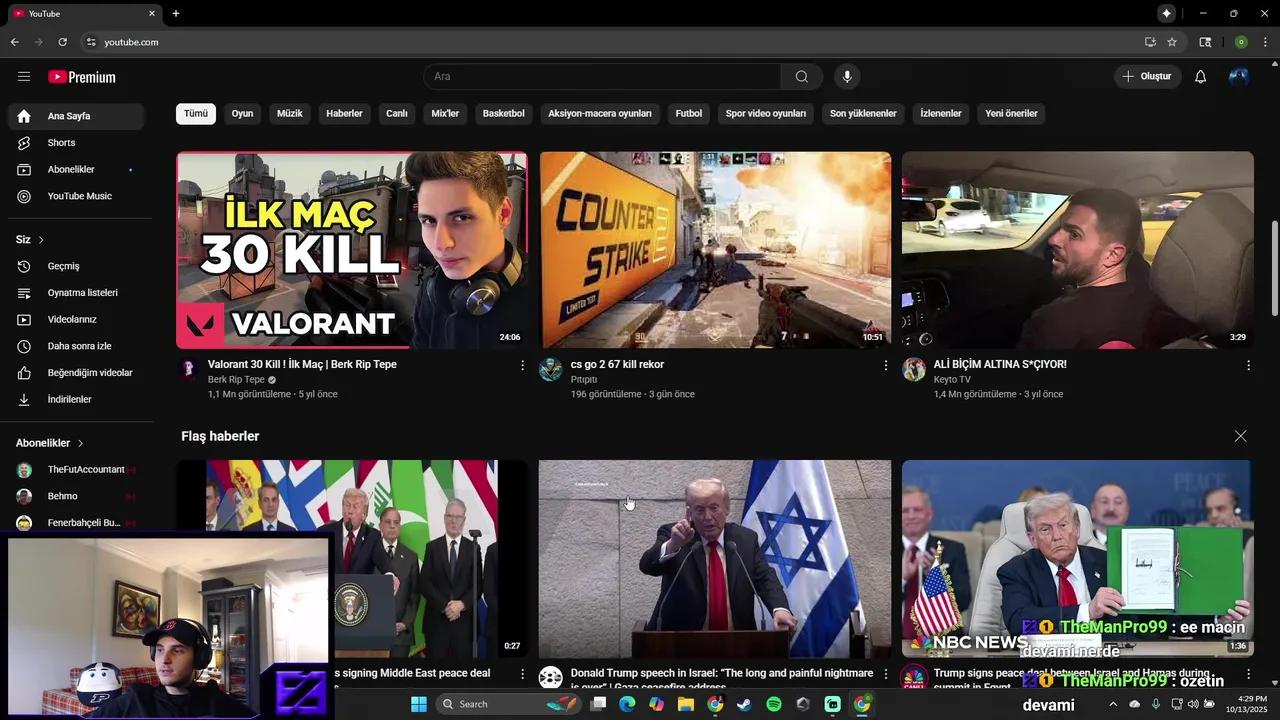Open Steam from the taskbar
Image resolution: width=1280 pixels, height=720 pixels.
[x=744, y=704]
